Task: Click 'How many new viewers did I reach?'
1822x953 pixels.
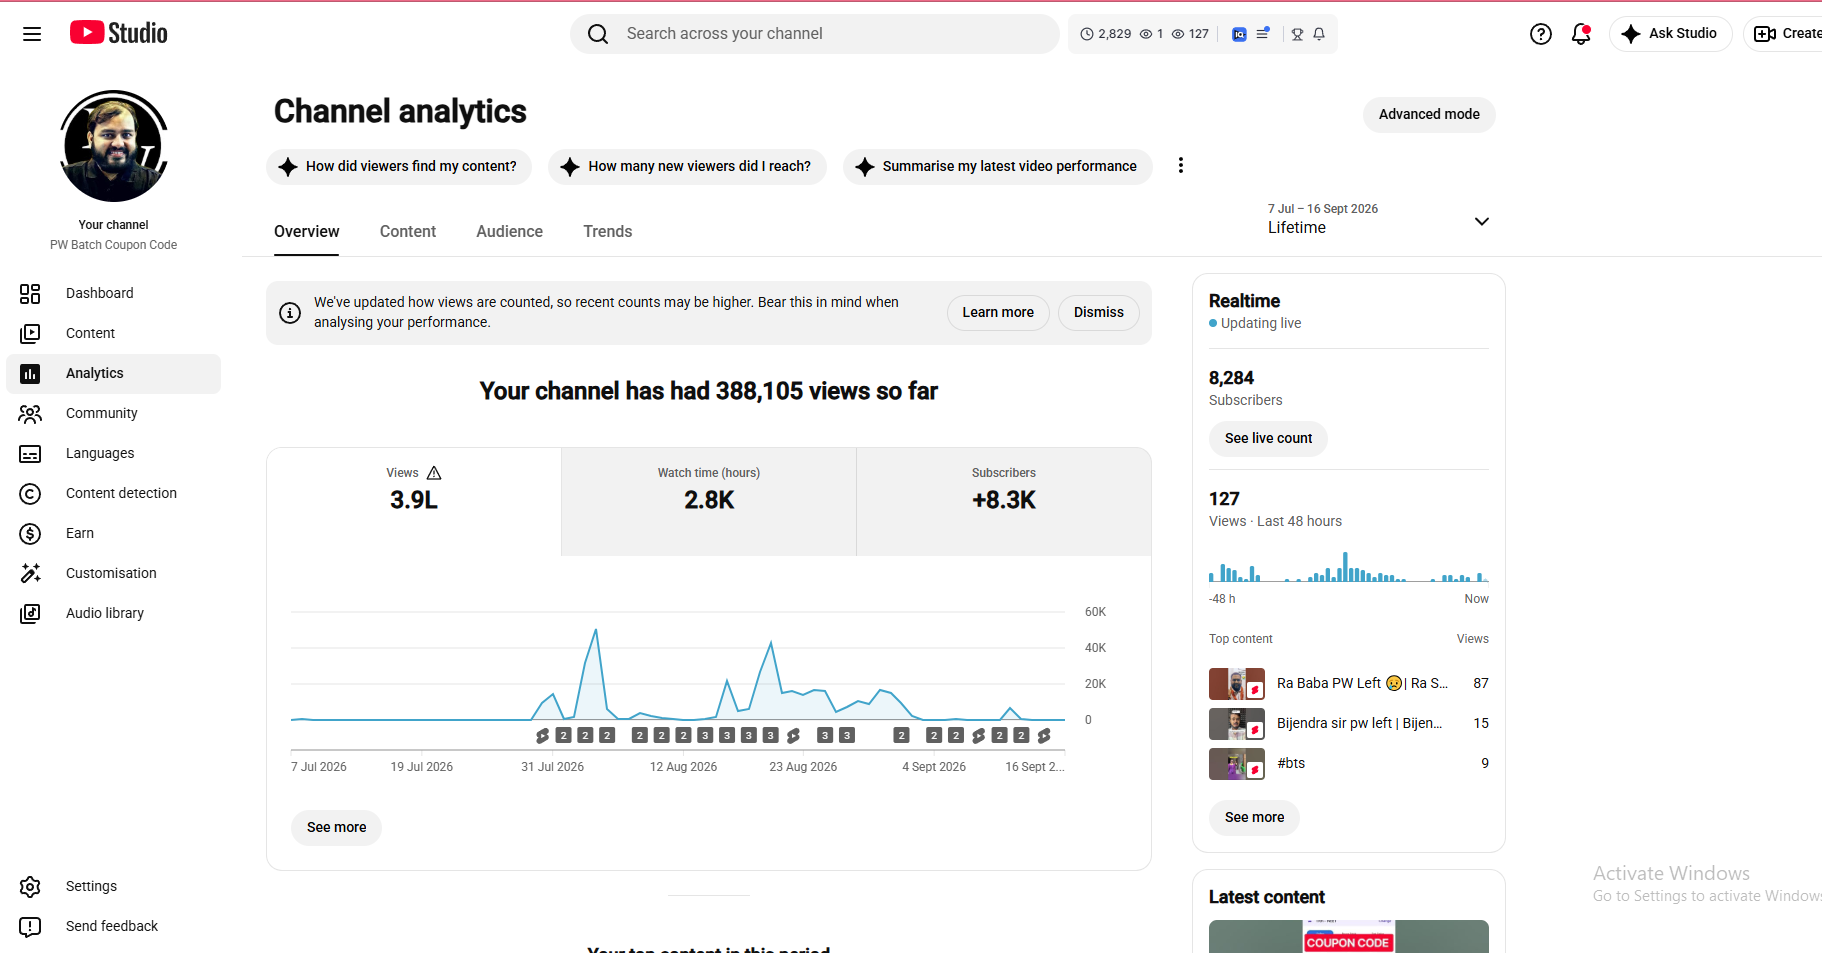Action: [x=687, y=166]
